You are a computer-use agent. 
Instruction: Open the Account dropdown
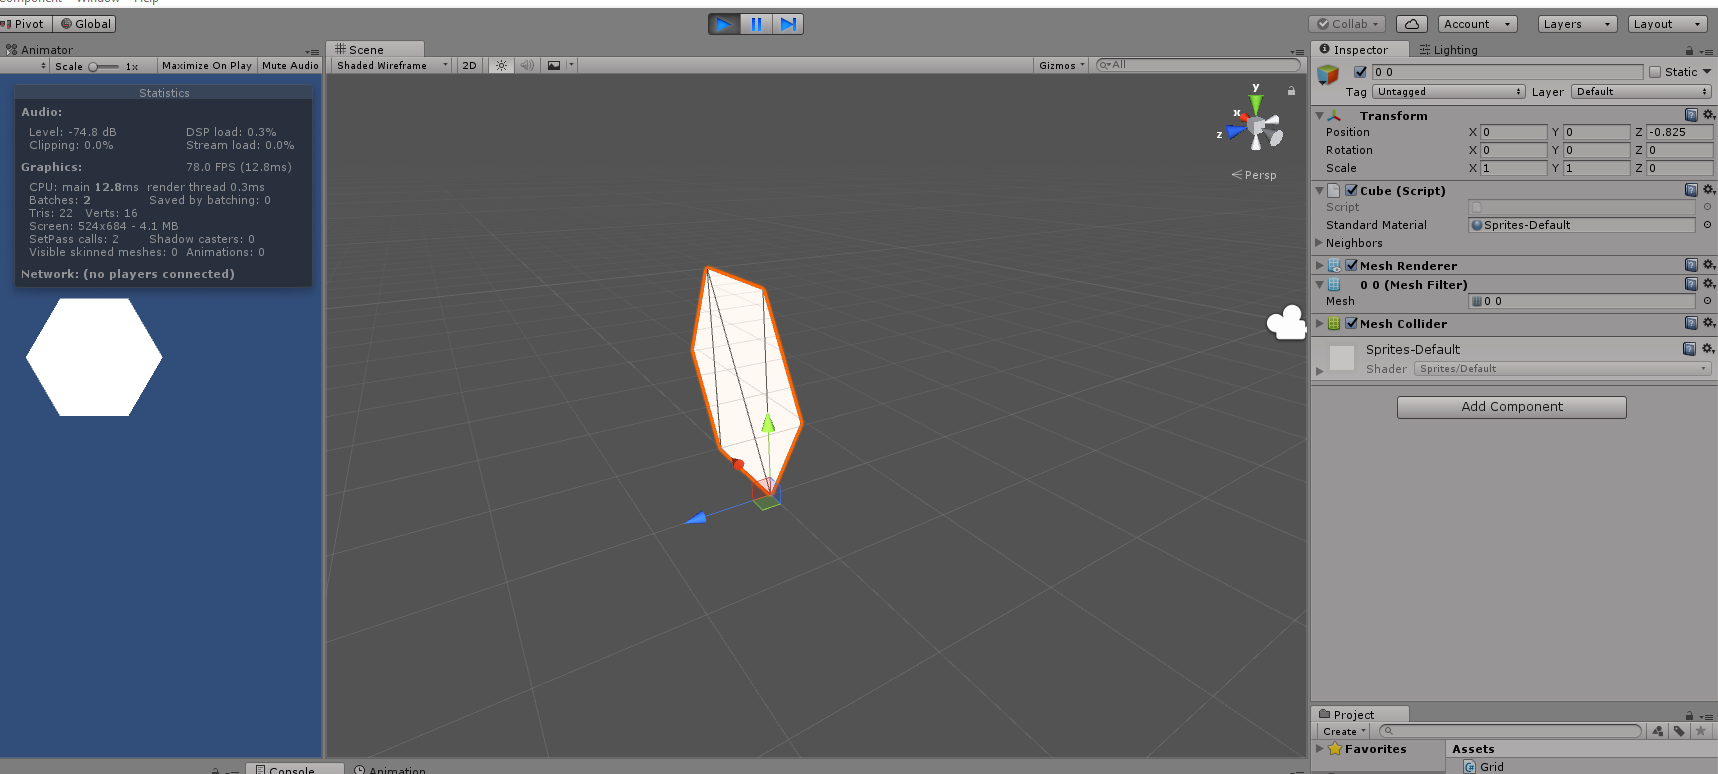click(1477, 24)
